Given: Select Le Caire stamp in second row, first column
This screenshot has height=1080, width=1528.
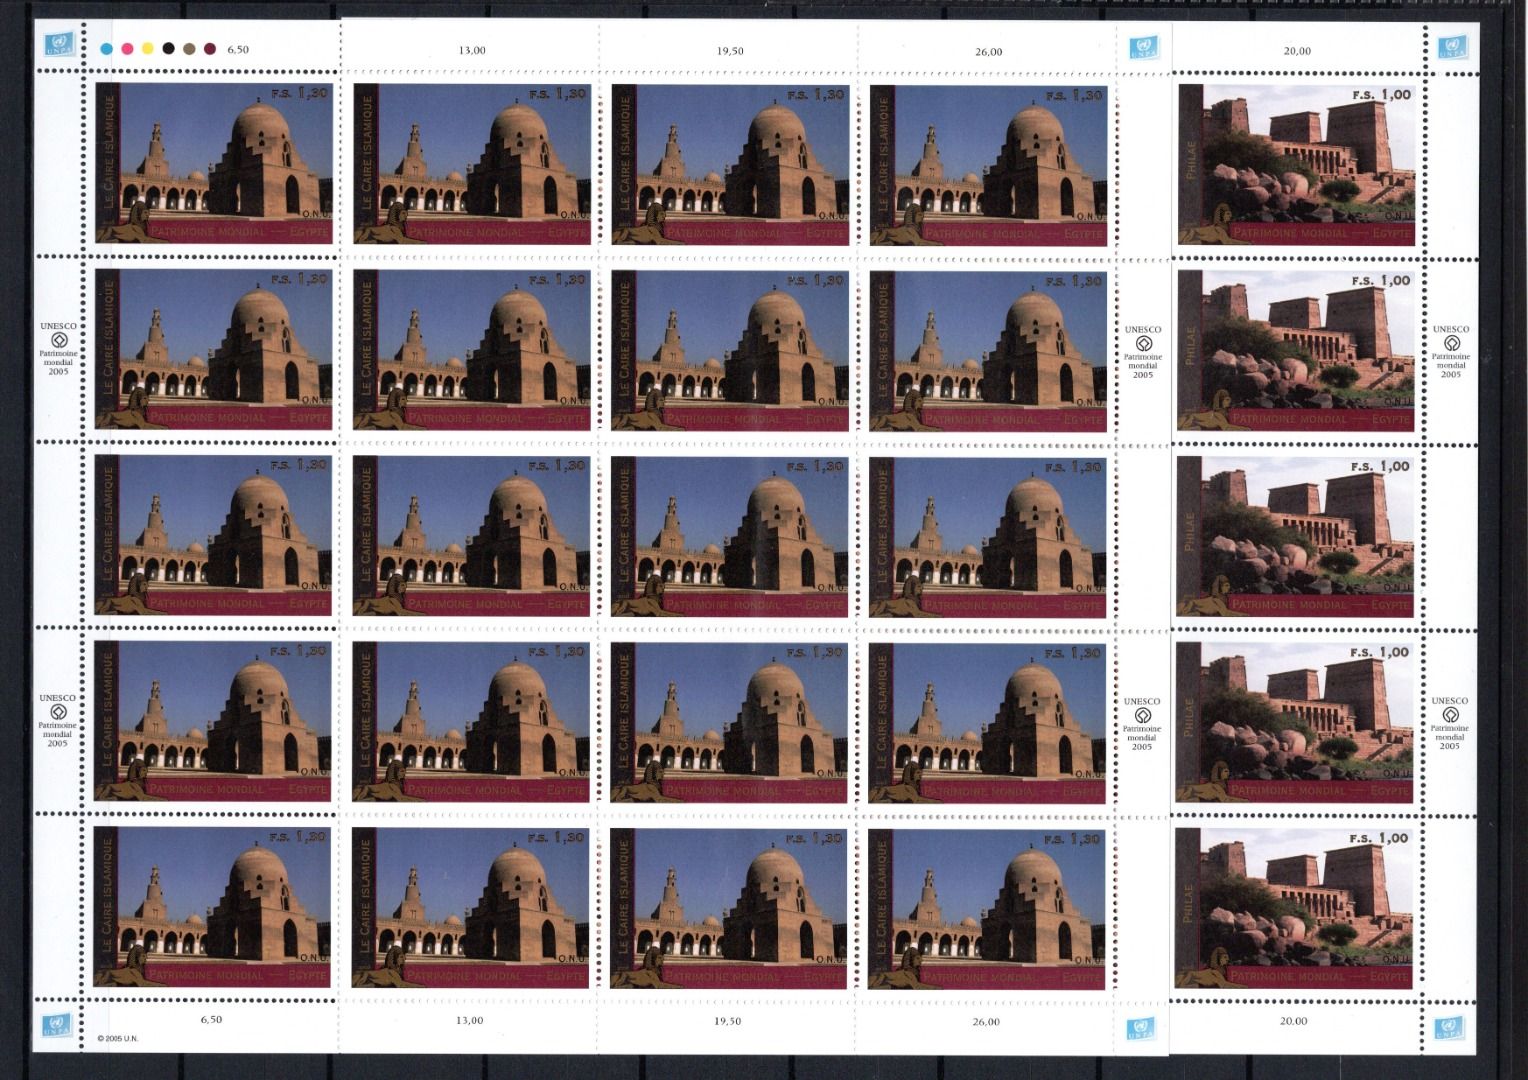Looking at the screenshot, I should coord(213,349).
